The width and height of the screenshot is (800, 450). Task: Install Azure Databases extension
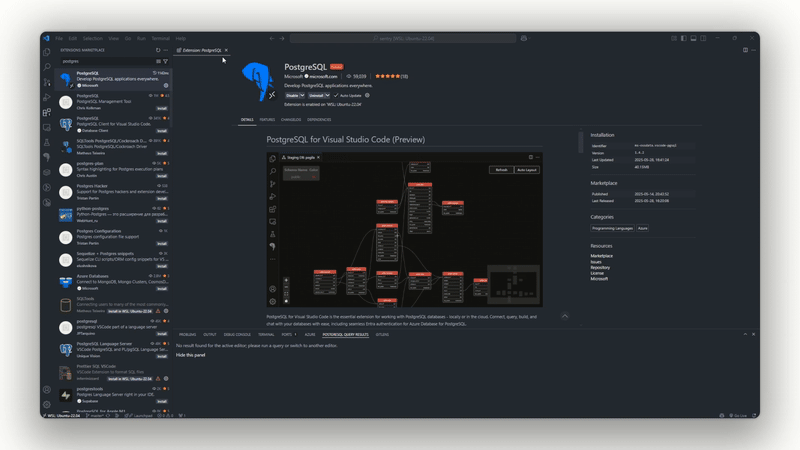pos(162,289)
